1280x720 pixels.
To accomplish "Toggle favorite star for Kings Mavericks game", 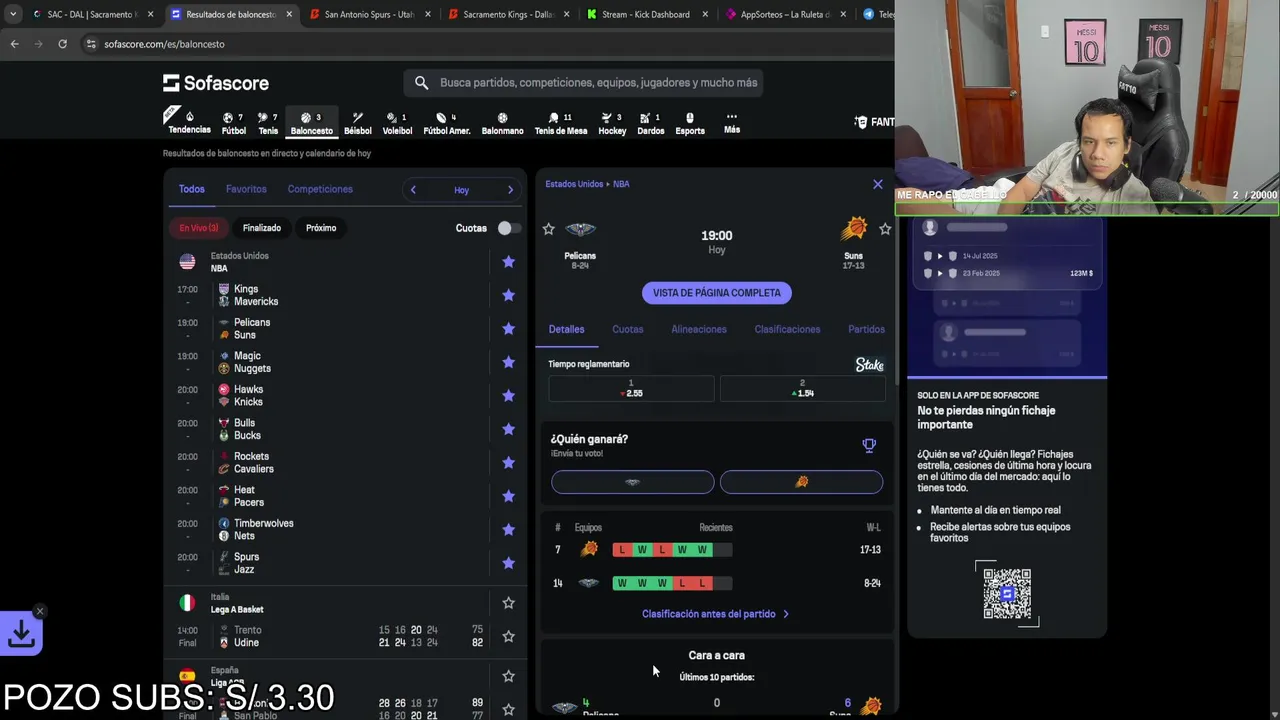I will point(508,295).
